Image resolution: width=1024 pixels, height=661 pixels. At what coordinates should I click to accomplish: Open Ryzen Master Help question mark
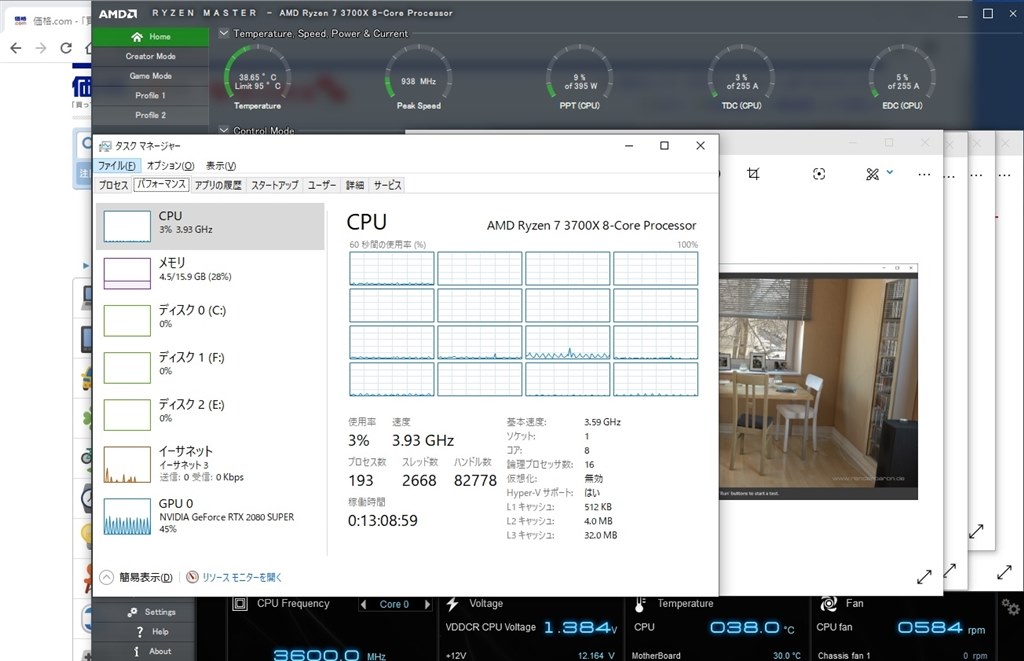(x=152, y=632)
